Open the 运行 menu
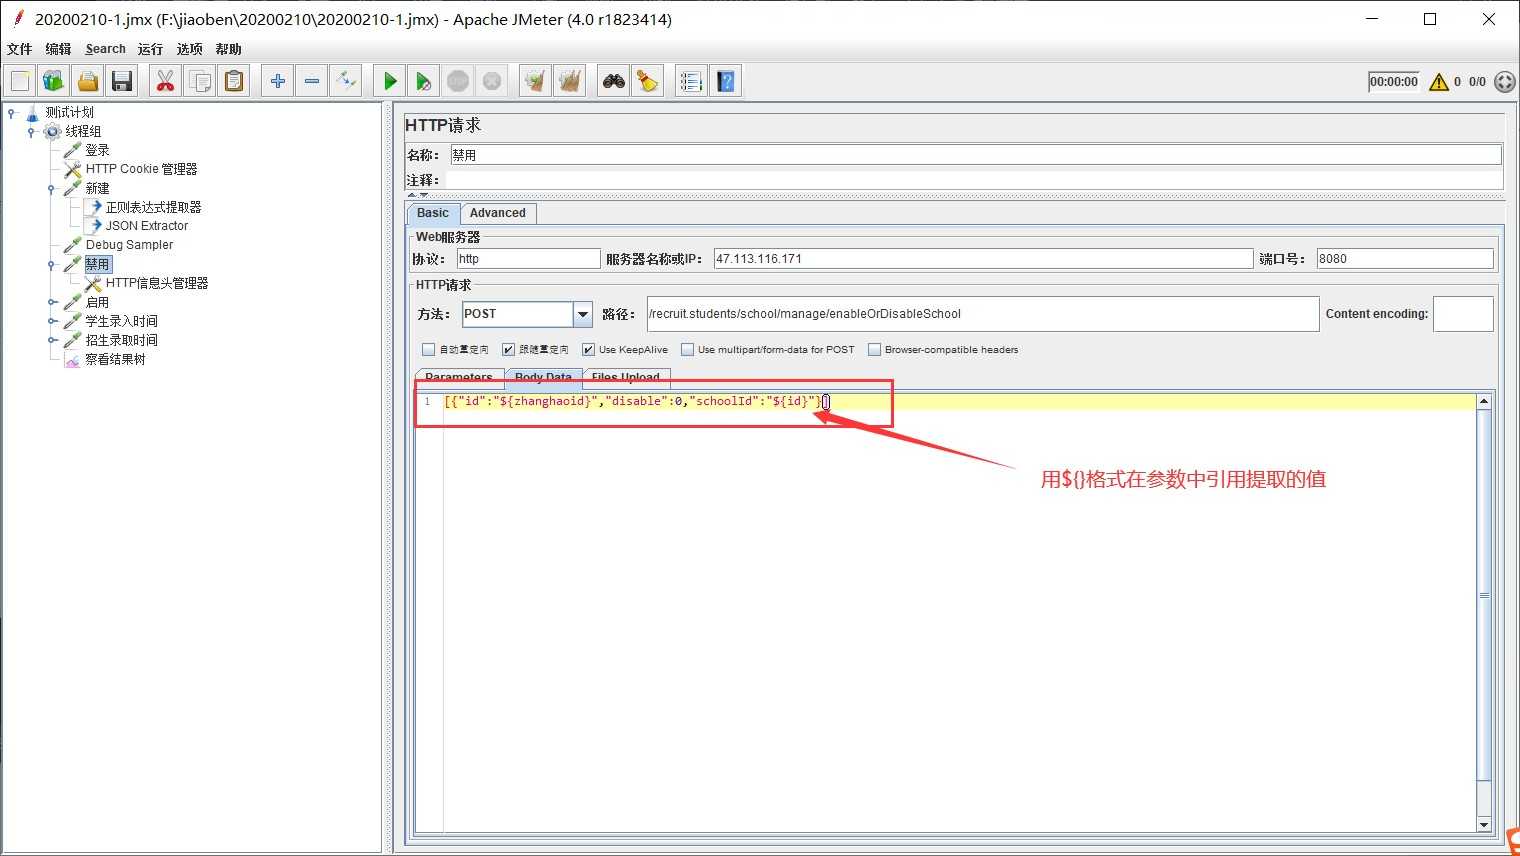Viewport: 1520px width, 856px height. pos(150,49)
